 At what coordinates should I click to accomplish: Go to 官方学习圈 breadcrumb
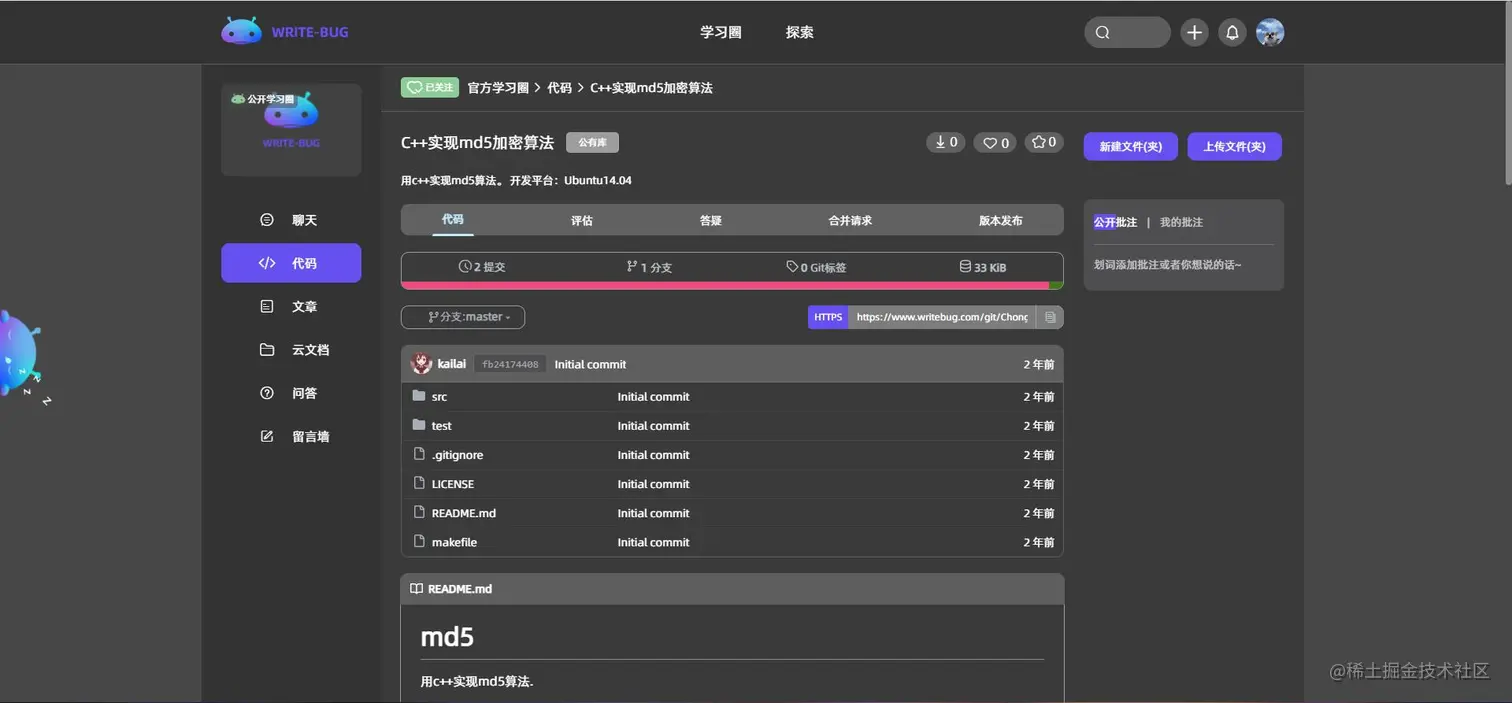(498, 88)
